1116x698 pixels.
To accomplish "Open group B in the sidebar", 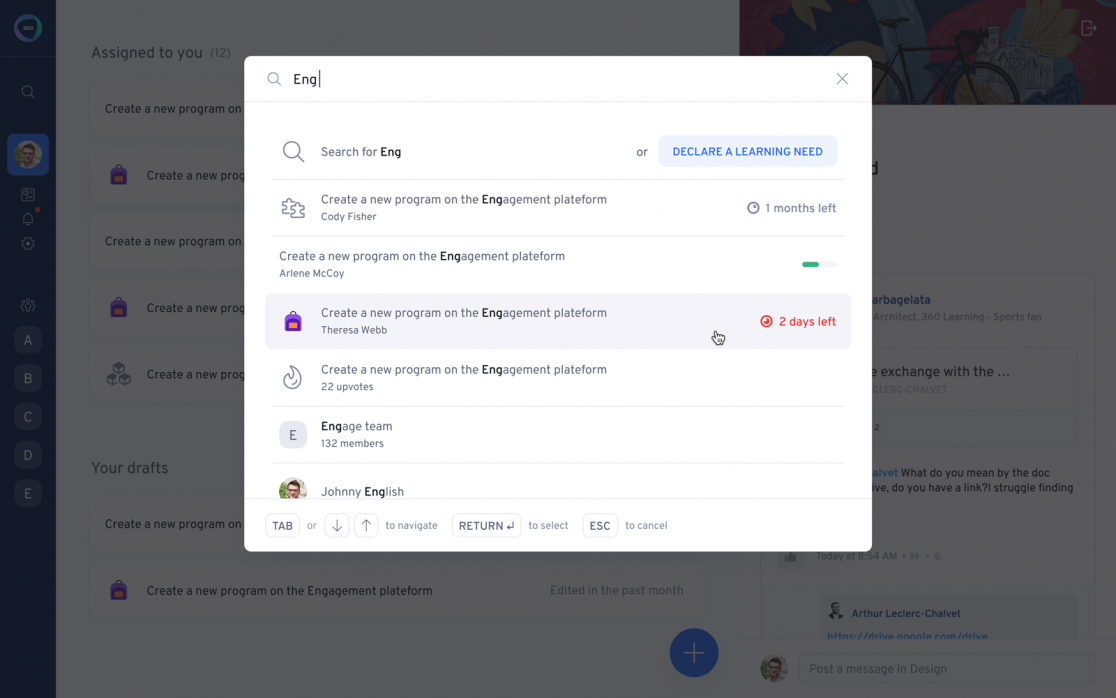I will coord(28,378).
